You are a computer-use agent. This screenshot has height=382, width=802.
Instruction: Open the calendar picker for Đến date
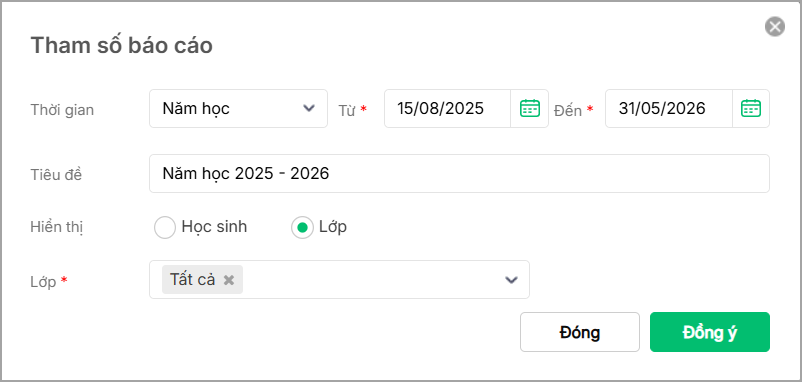click(x=751, y=108)
